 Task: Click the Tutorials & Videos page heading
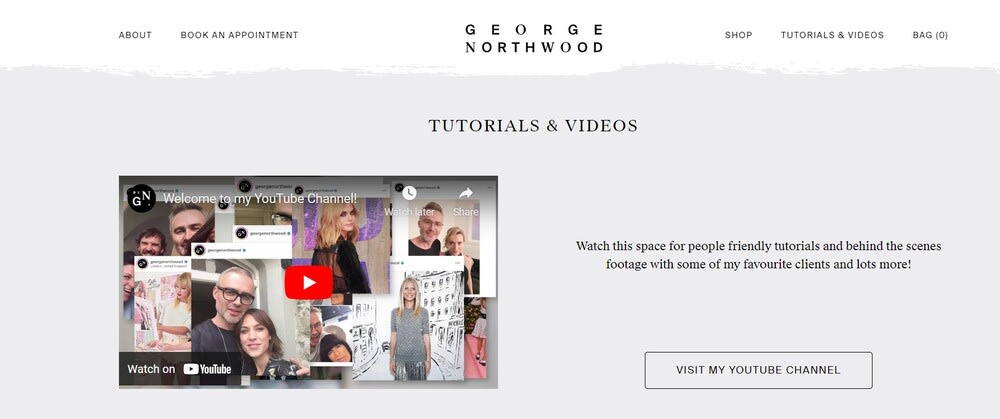click(533, 126)
